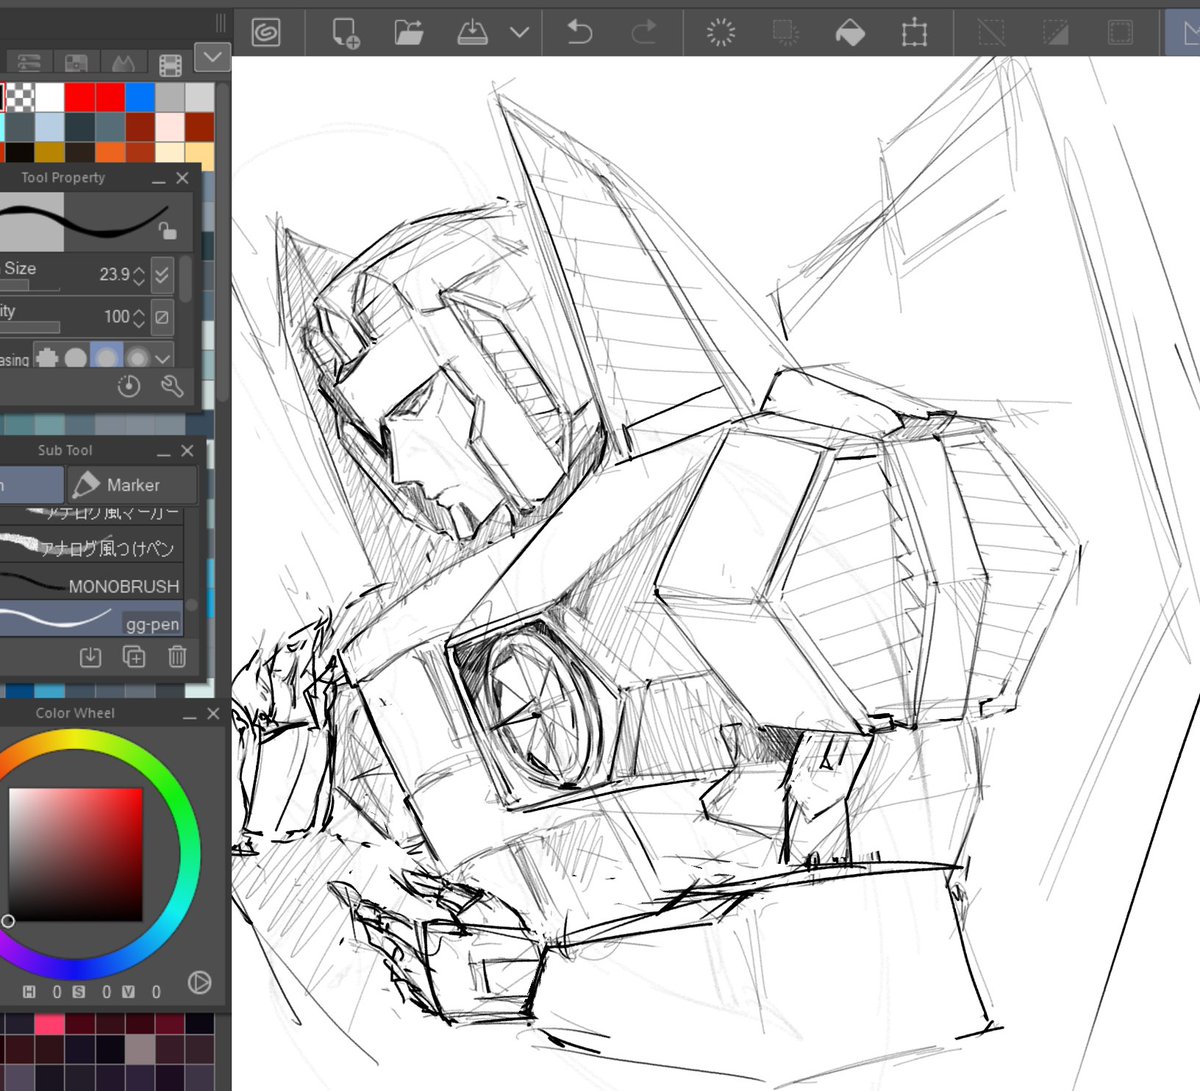Open the opacity dynamics settings button

[x=162, y=318]
